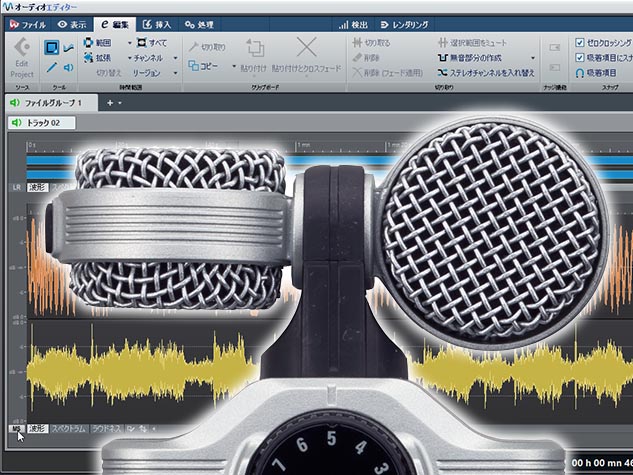Click the check-mark icon beside ラウドネス
The width and height of the screenshot is (633, 475).
(130, 429)
